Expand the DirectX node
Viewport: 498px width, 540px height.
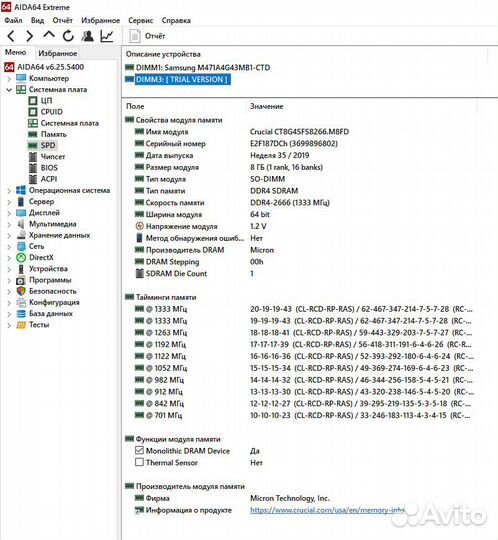pyautogui.click(x=9, y=258)
